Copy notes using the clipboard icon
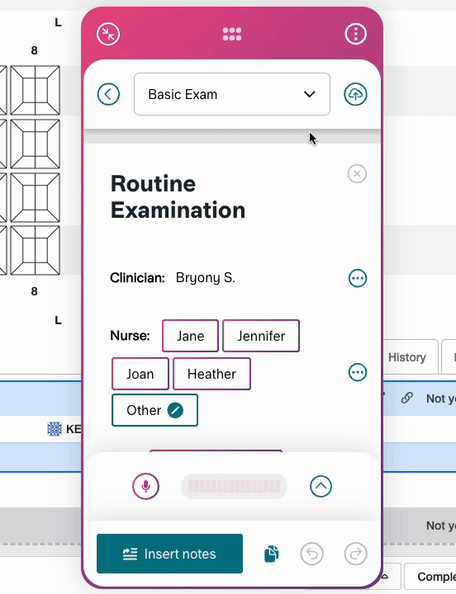This screenshot has height=594, width=456. [271, 554]
